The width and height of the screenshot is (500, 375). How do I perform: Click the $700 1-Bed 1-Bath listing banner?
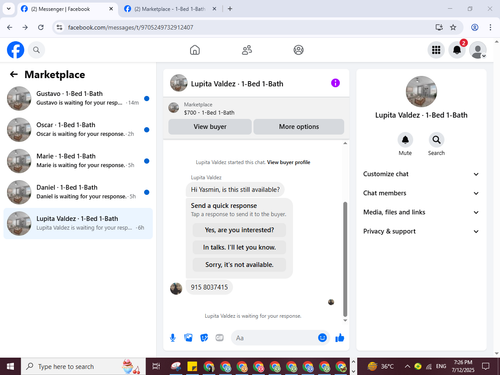(x=256, y=108)
